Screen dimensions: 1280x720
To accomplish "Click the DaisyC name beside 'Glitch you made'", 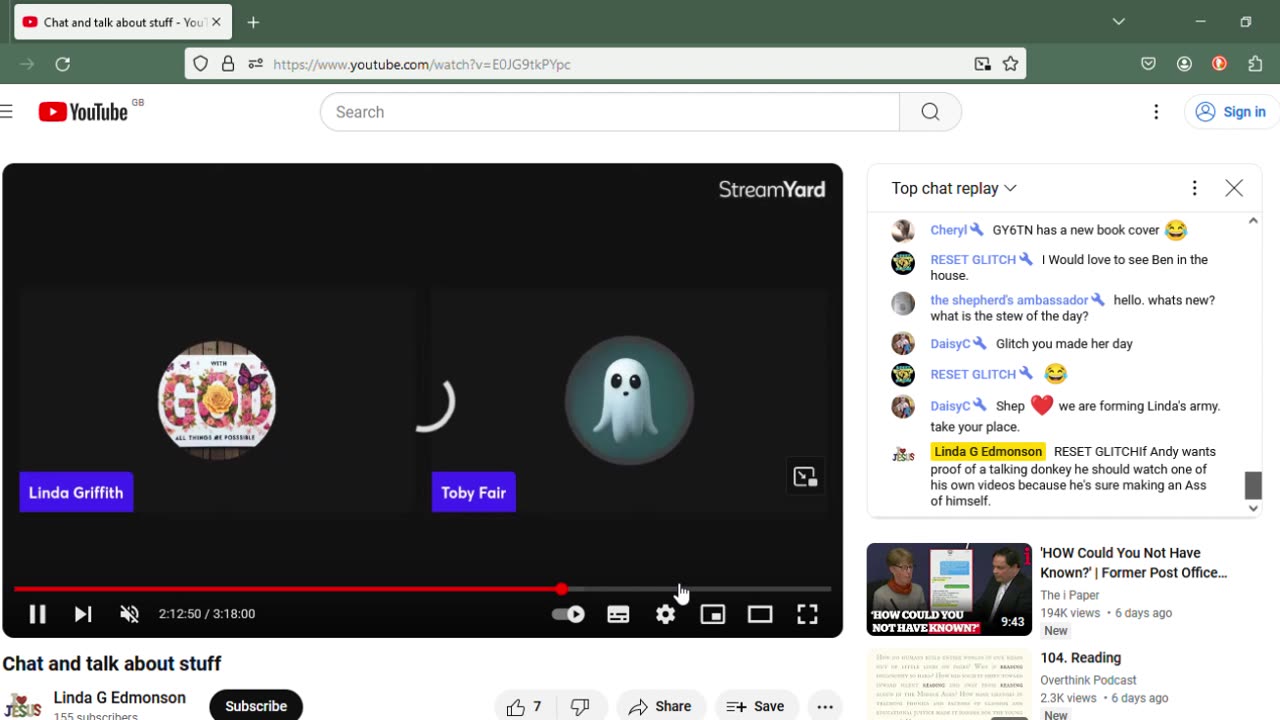I will (950, 344).
